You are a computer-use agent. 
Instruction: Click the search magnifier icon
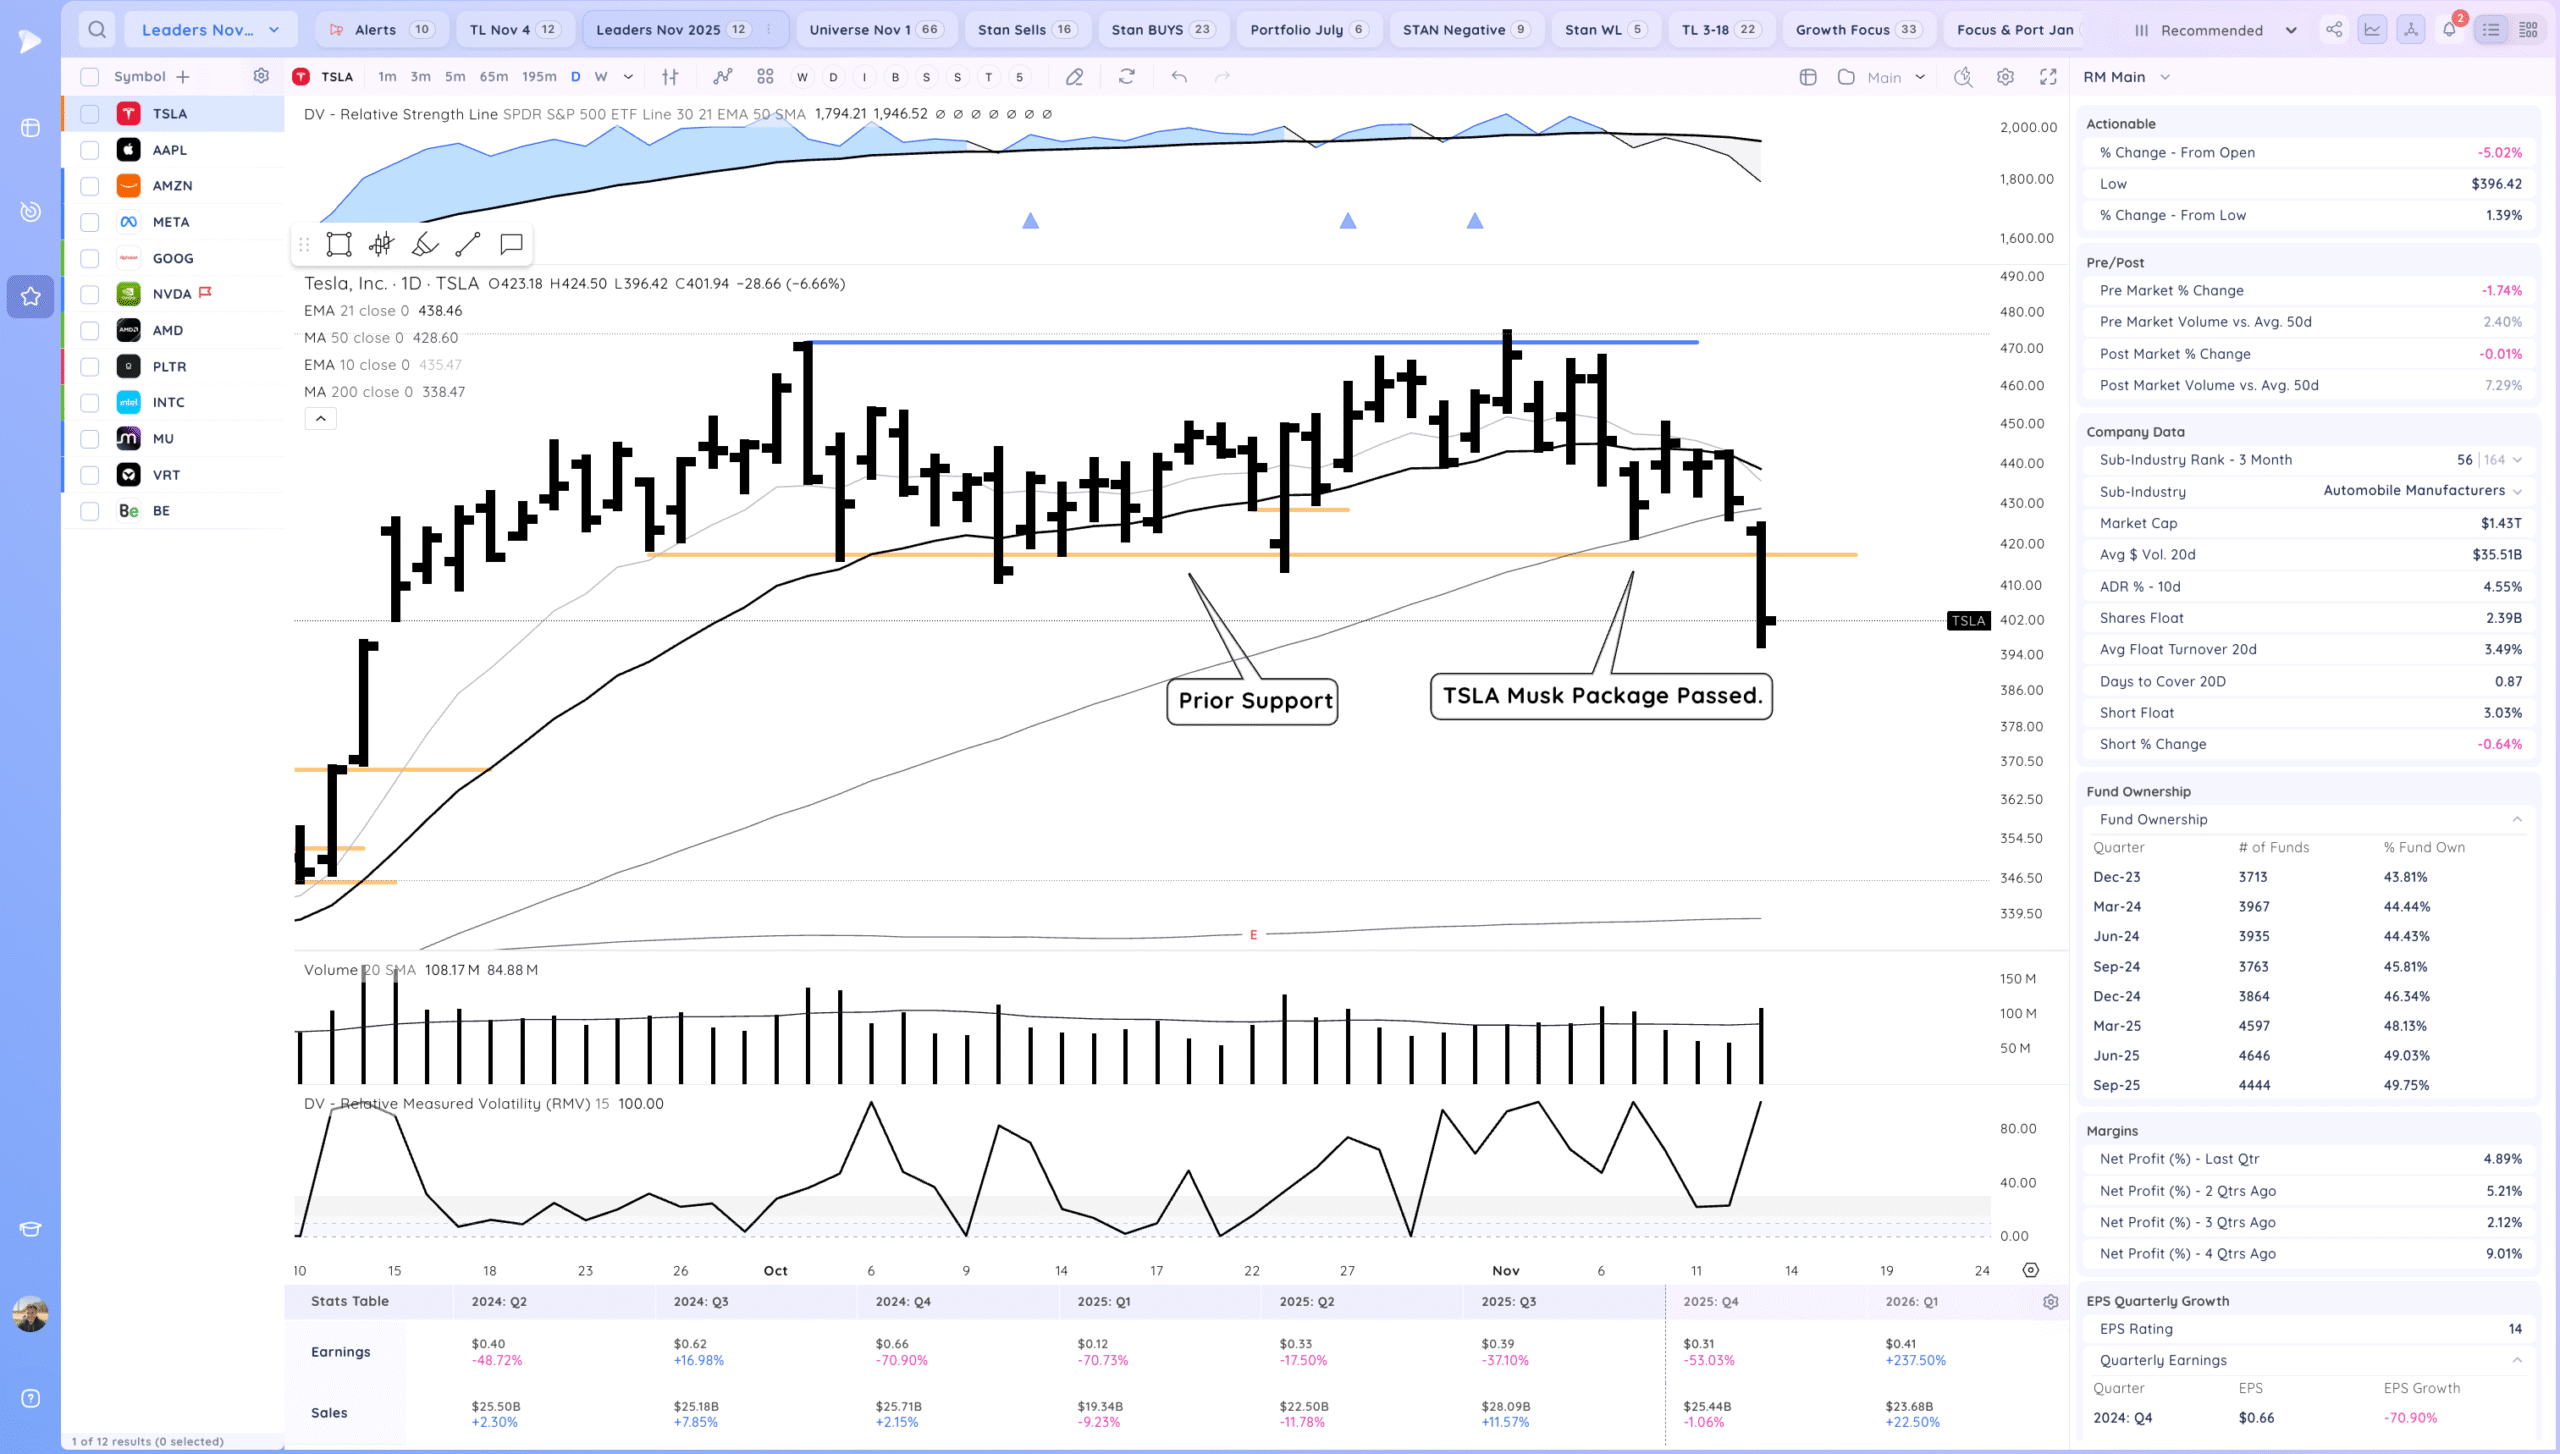[x=97, y=30]
